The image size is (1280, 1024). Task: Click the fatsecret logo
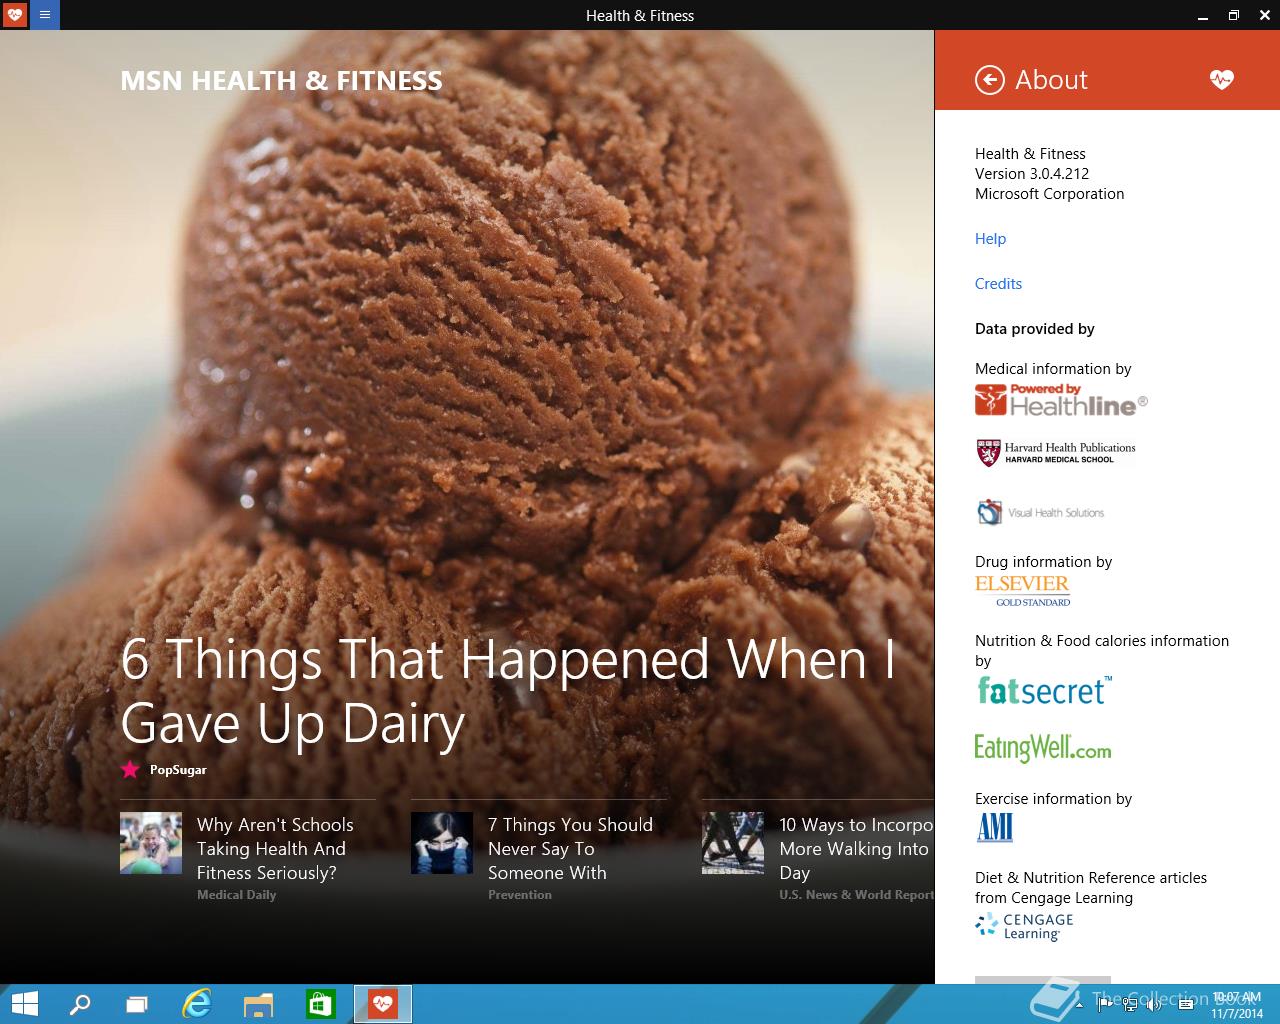pyautogui.click(x=1044, y=690)
